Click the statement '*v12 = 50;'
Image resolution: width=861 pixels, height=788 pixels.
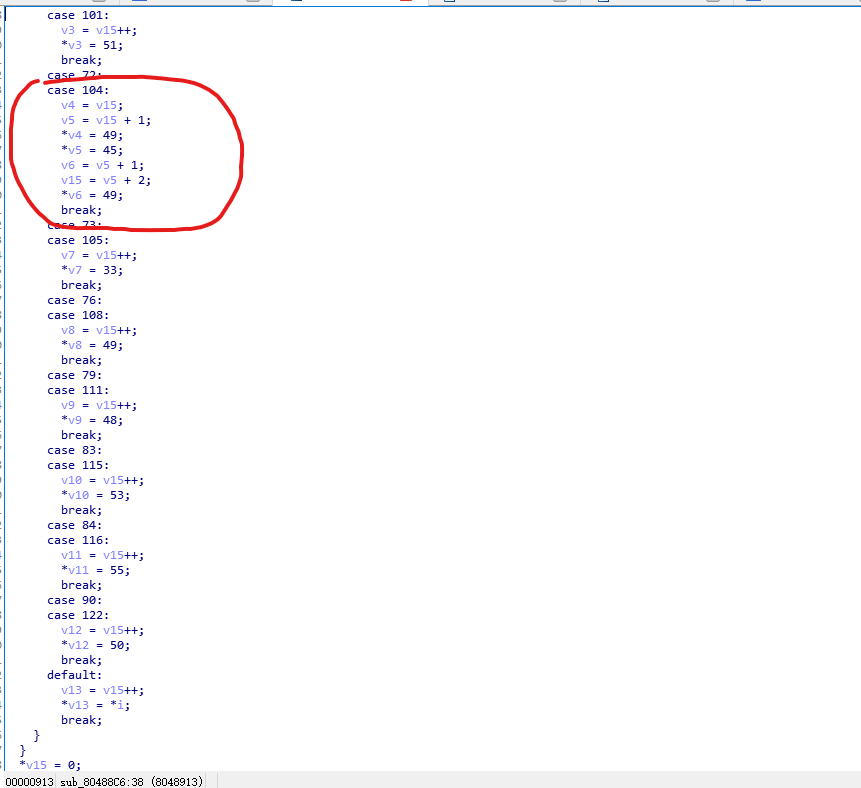(x=96, y=645)
